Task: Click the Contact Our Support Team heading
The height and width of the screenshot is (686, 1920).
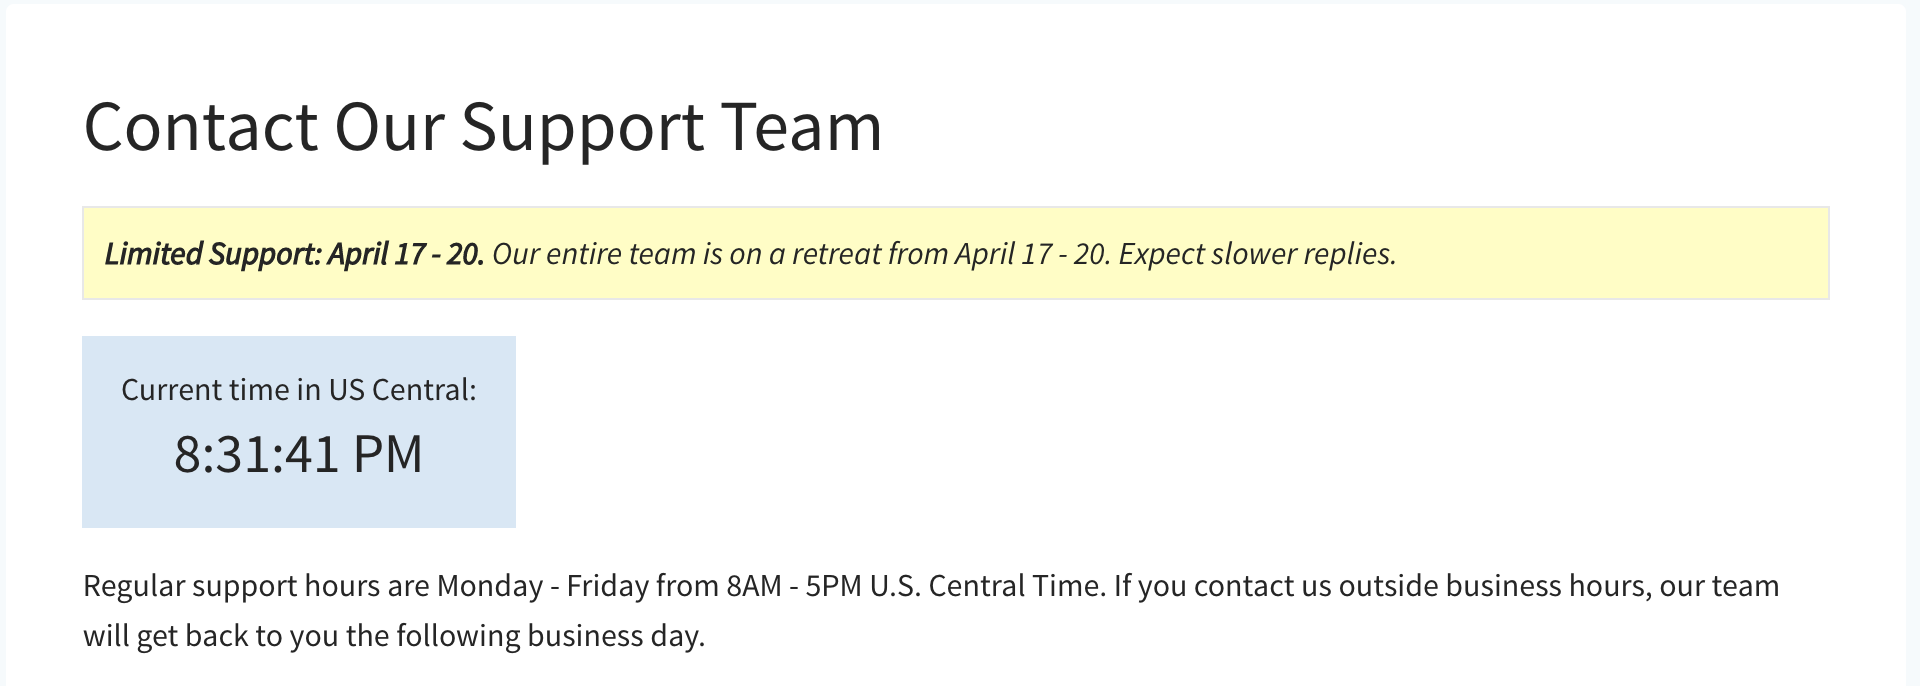Action: point(483,128)
